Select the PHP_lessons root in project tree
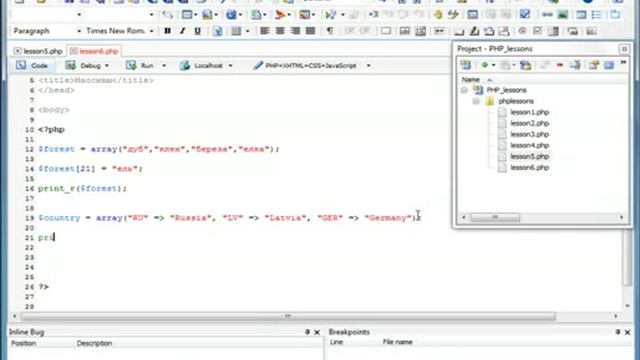This screenshot has width=640, height=360. (x=507, y=90)
